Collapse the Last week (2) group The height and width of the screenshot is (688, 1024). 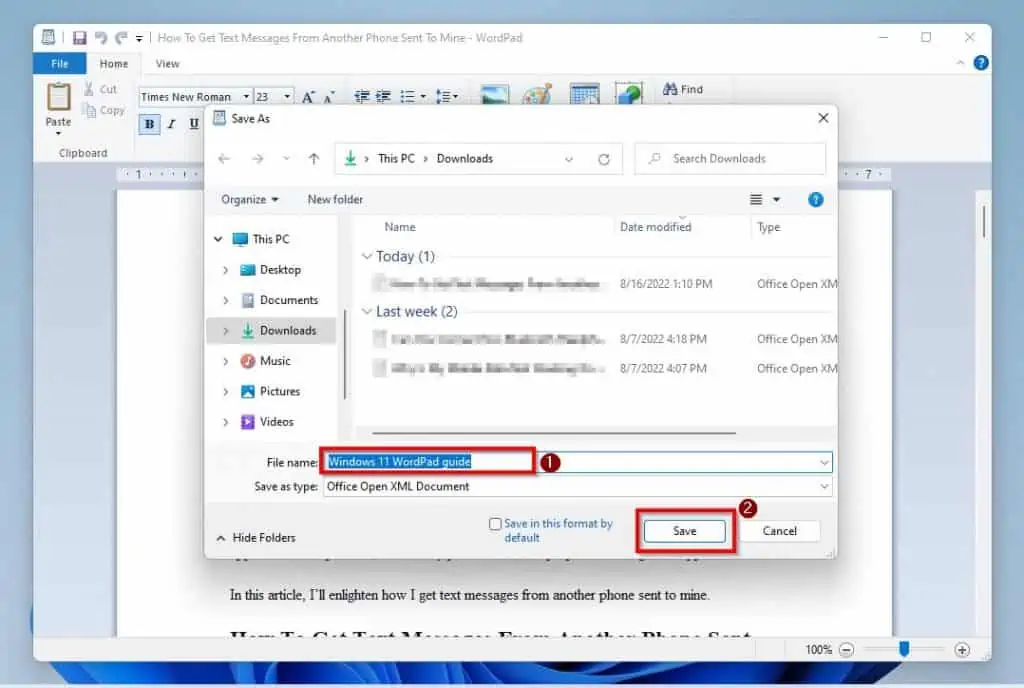(x=367, y=311)
